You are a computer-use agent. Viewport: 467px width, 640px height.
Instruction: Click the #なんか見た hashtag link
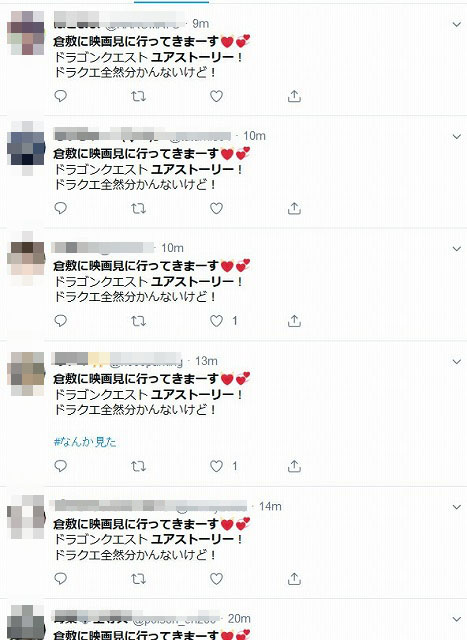pos(85,442)
